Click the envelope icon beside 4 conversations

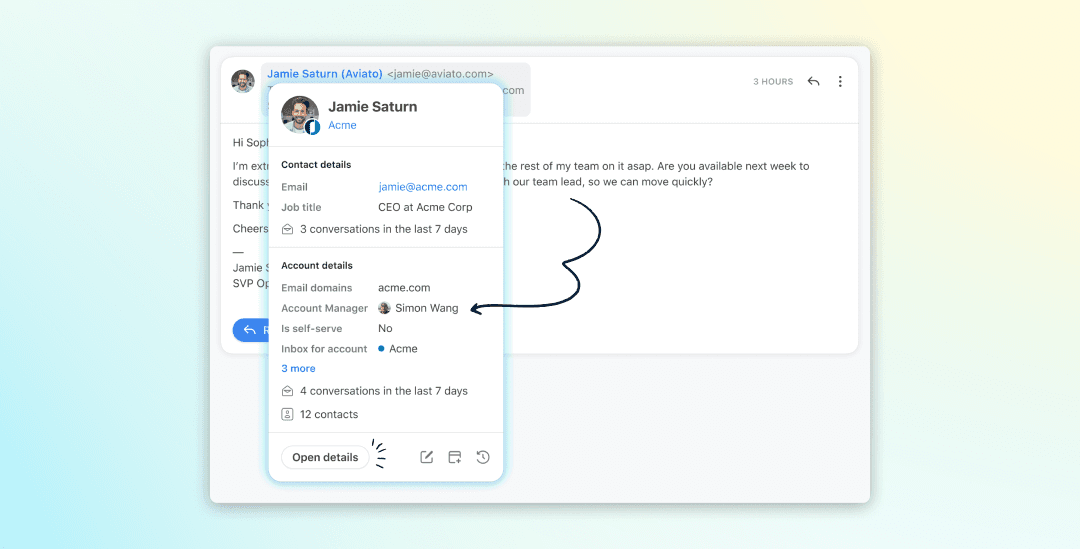click(287, 391)
